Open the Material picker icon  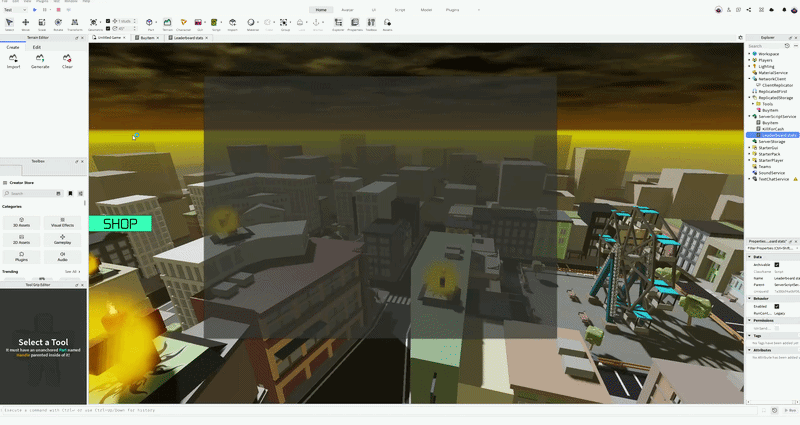click(x=251, y=24)
